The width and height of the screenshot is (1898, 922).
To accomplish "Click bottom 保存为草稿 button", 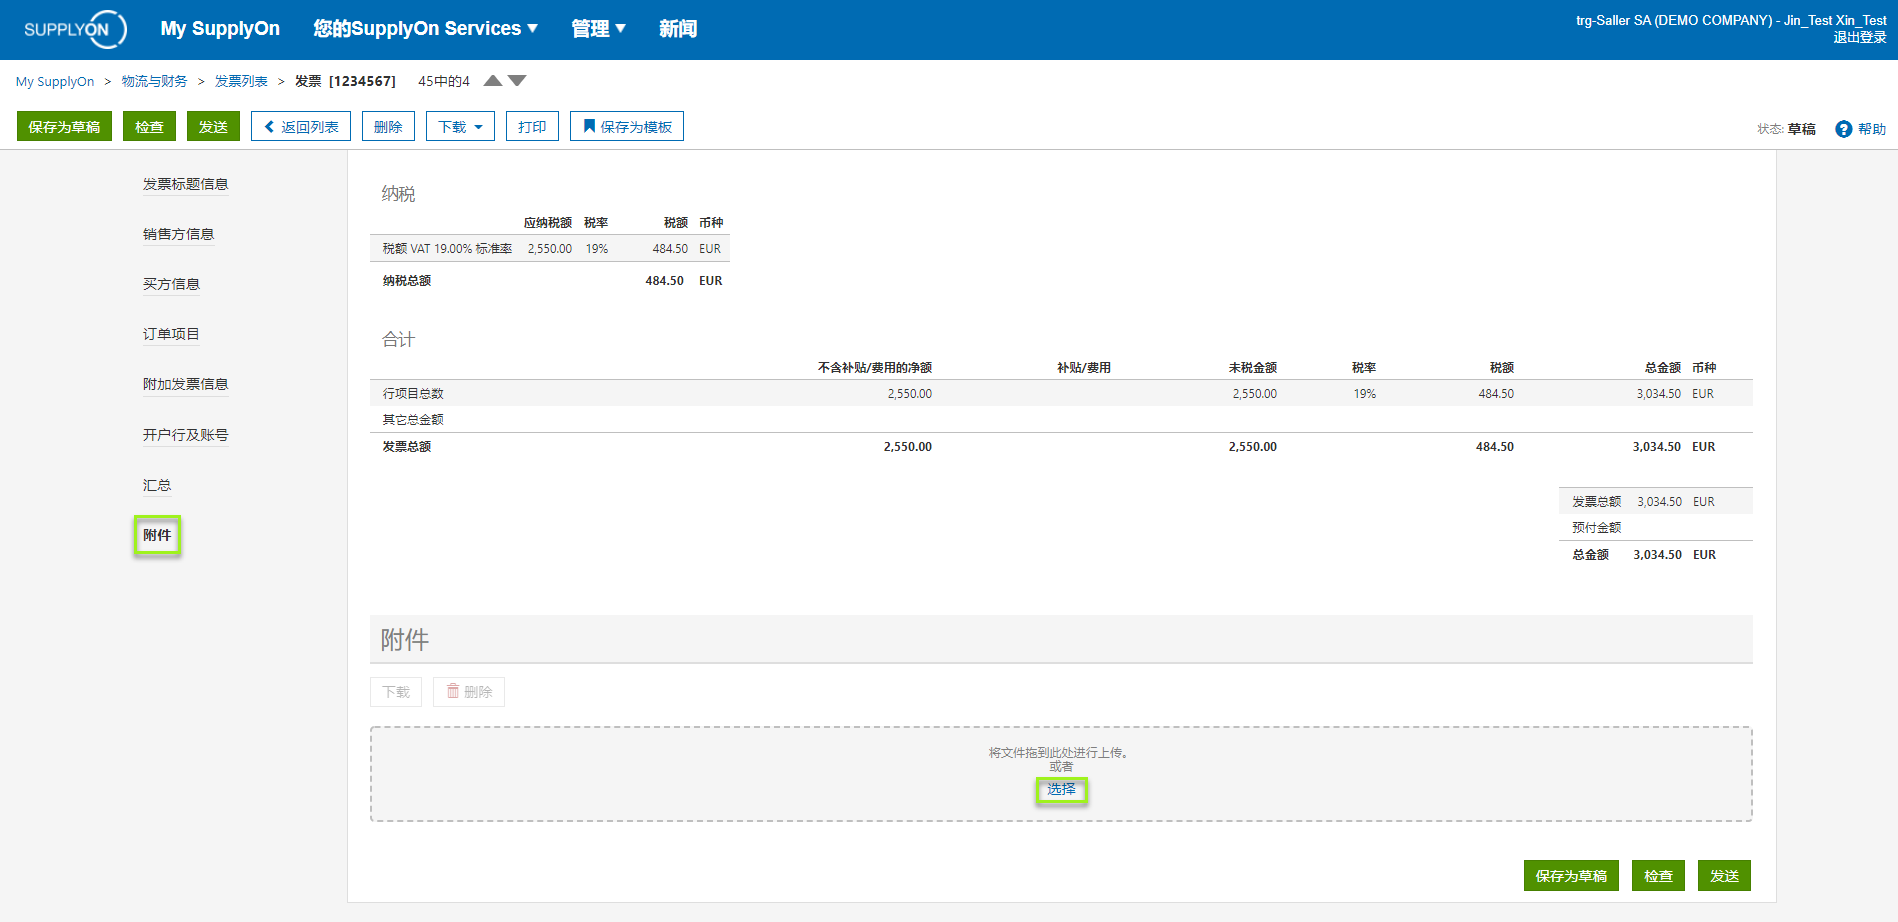I will point(1571,876).
